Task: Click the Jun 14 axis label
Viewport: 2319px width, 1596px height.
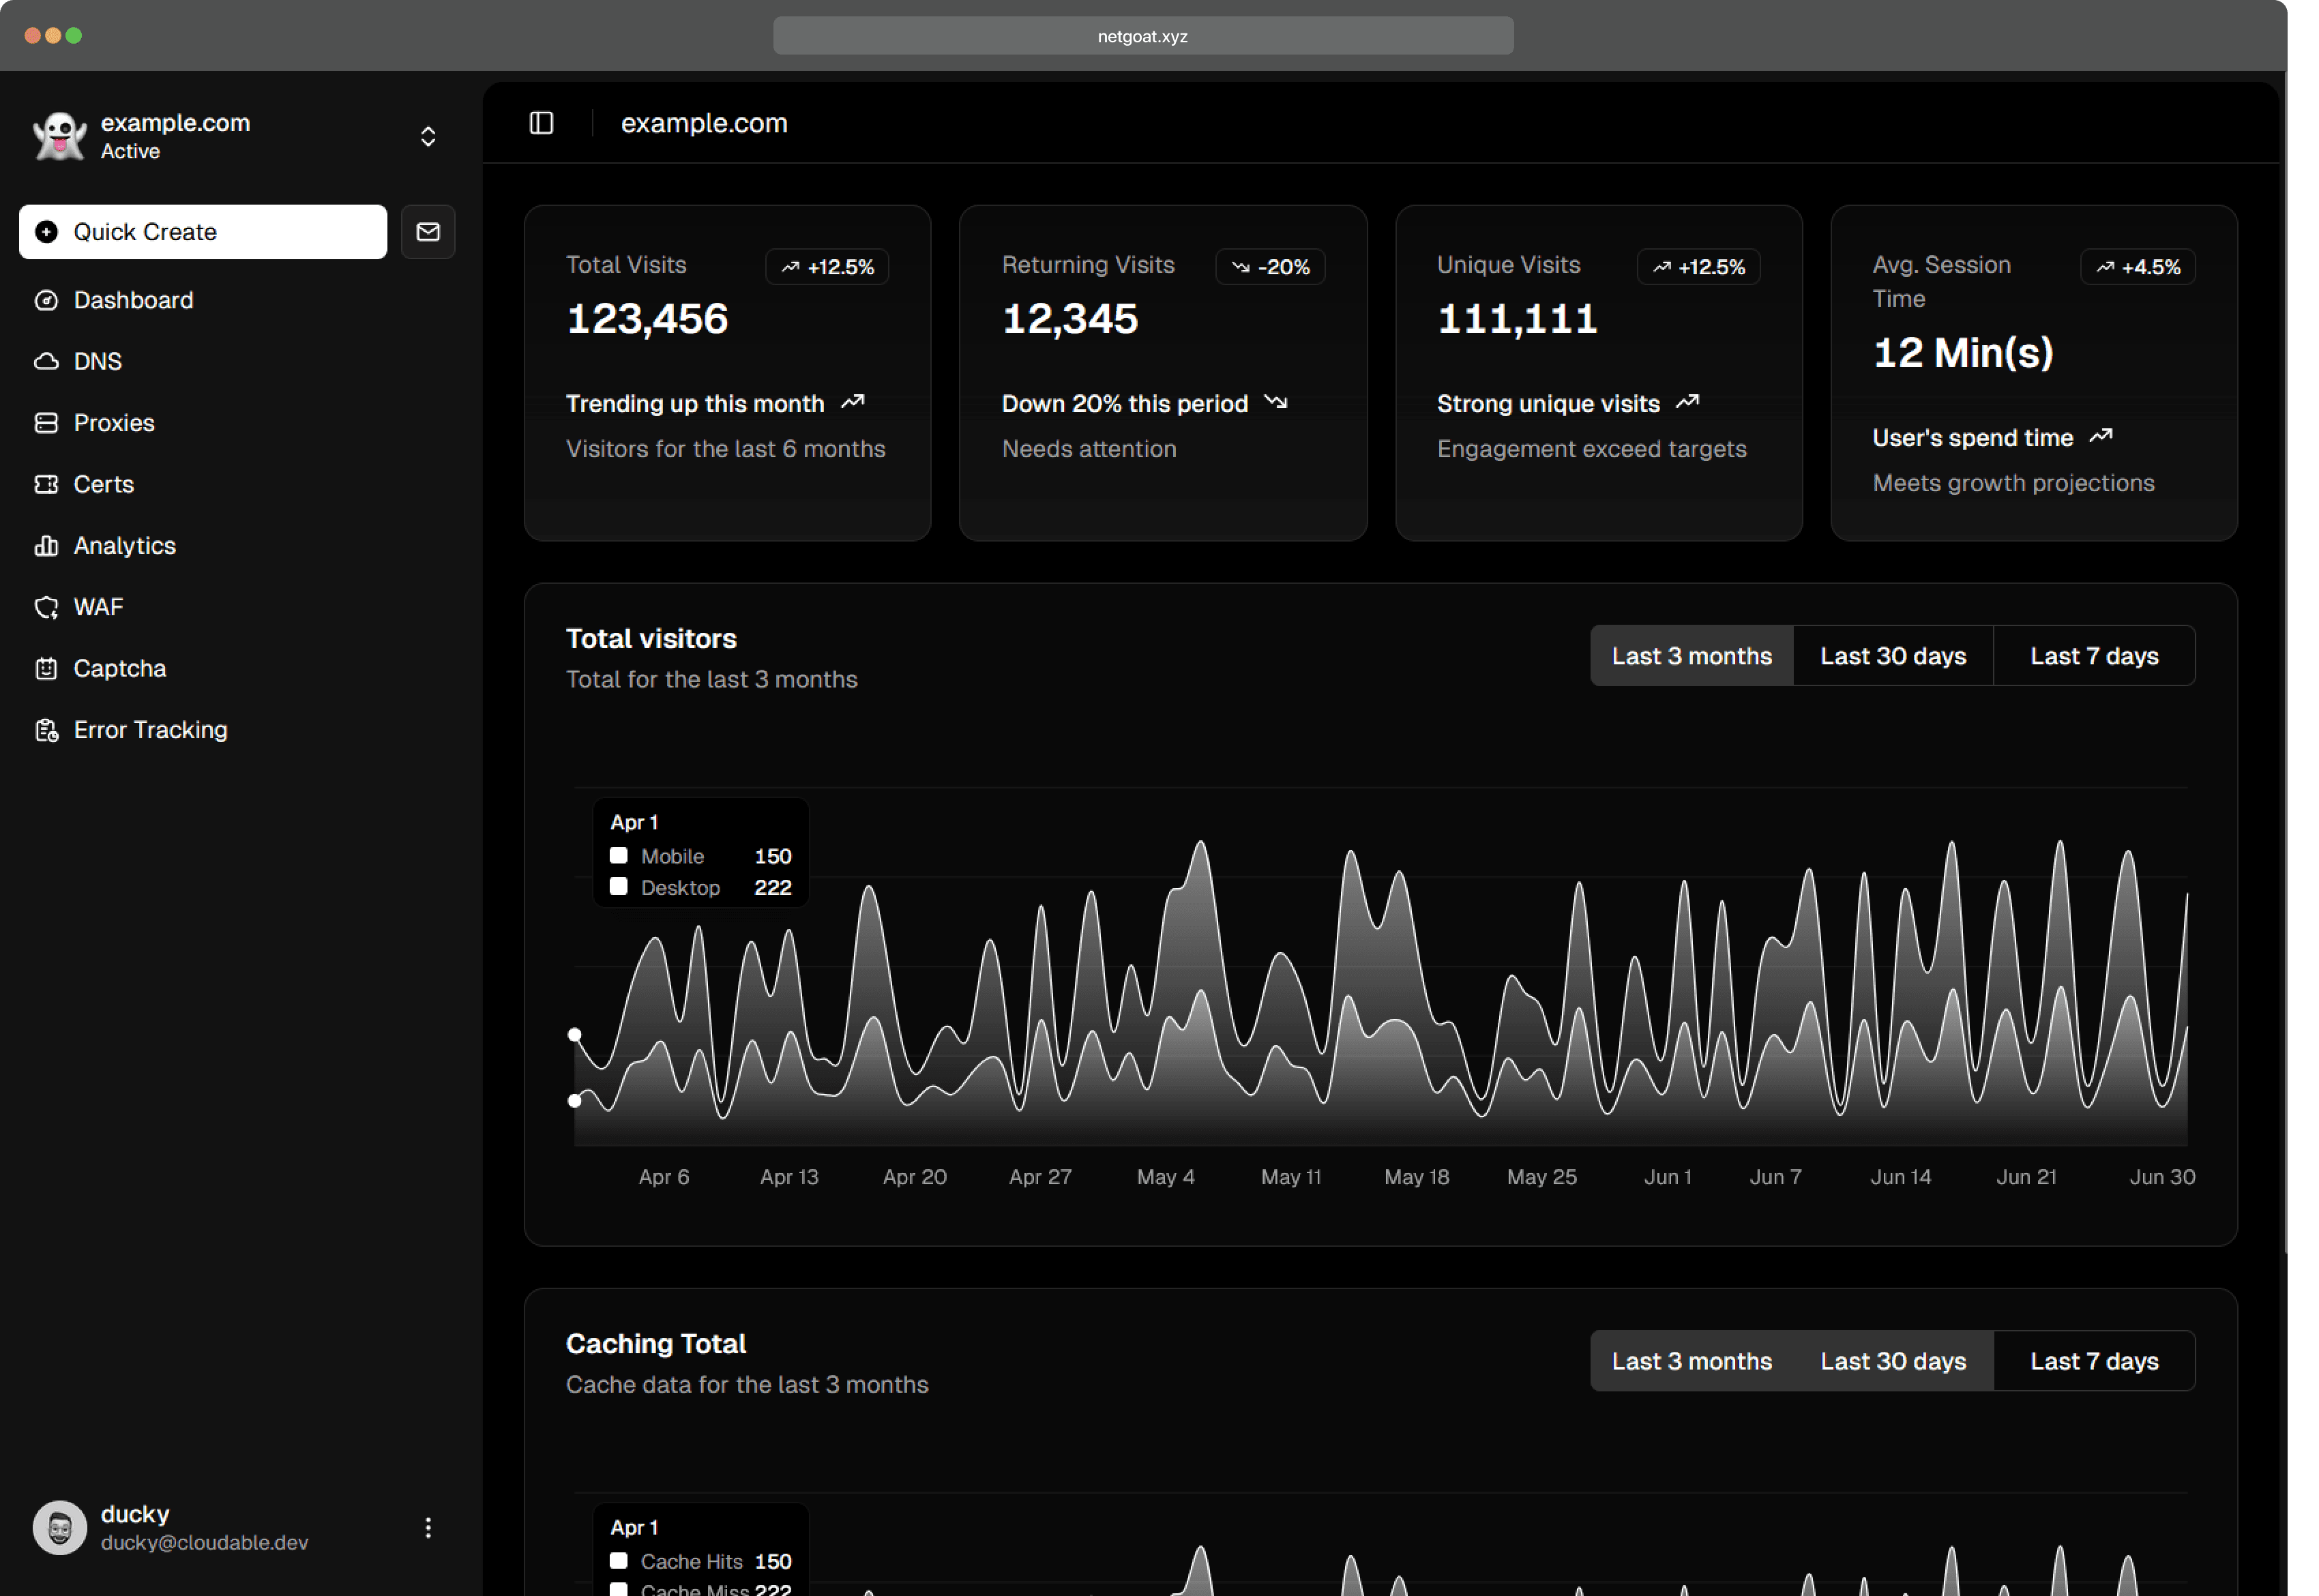Action: coord(1900,1177)
